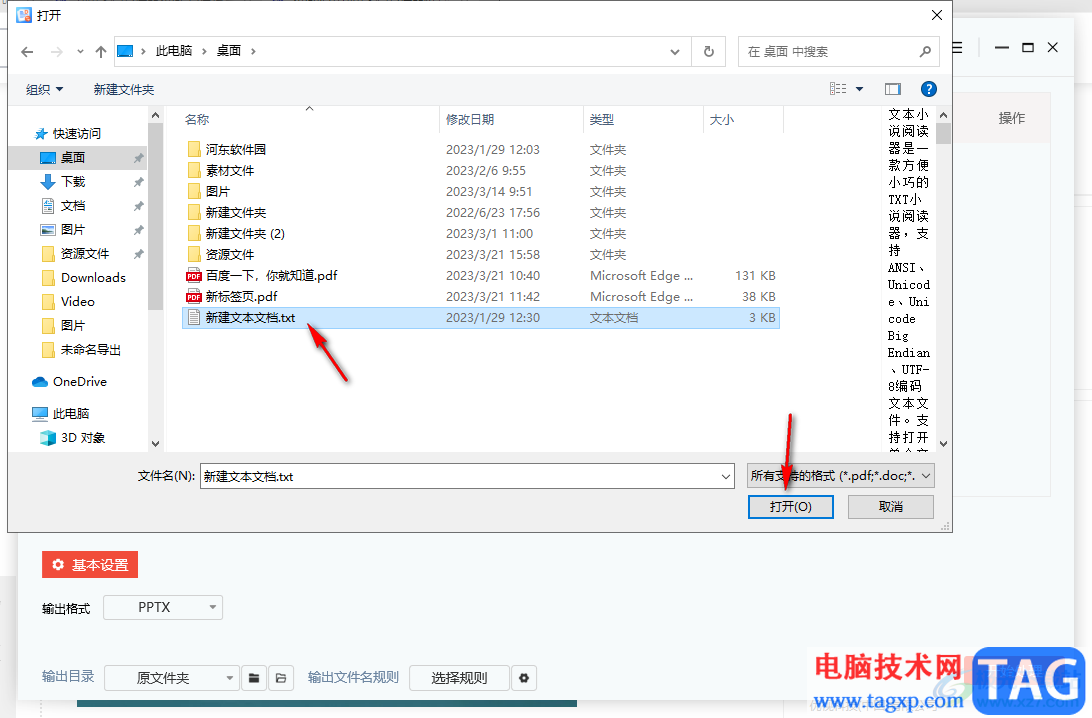Expand the chevron after 桌面 breadcrumb

tap(253, 52)
